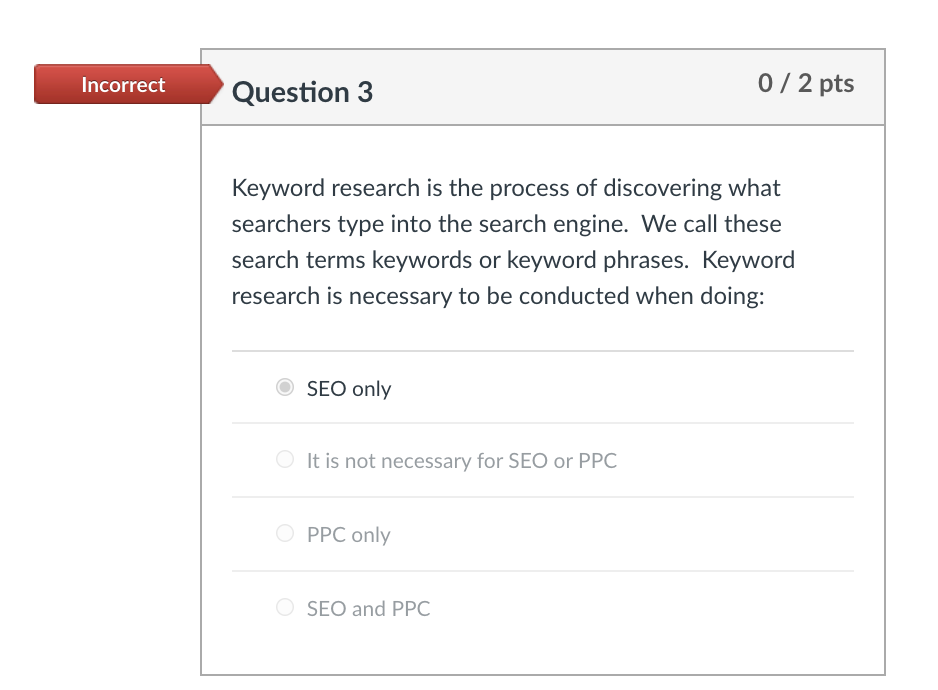Screen dimensions: 938x690
Task: Pick the "SEO and PPC" radio button
Action: click(x=284, y=608)
